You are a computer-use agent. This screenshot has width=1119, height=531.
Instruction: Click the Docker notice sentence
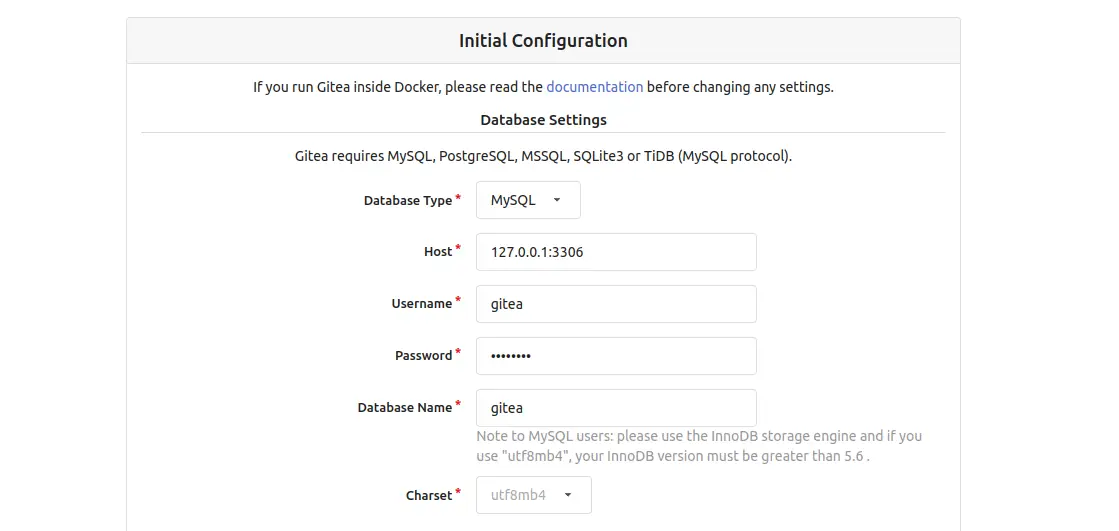click(x=543, y=87)
